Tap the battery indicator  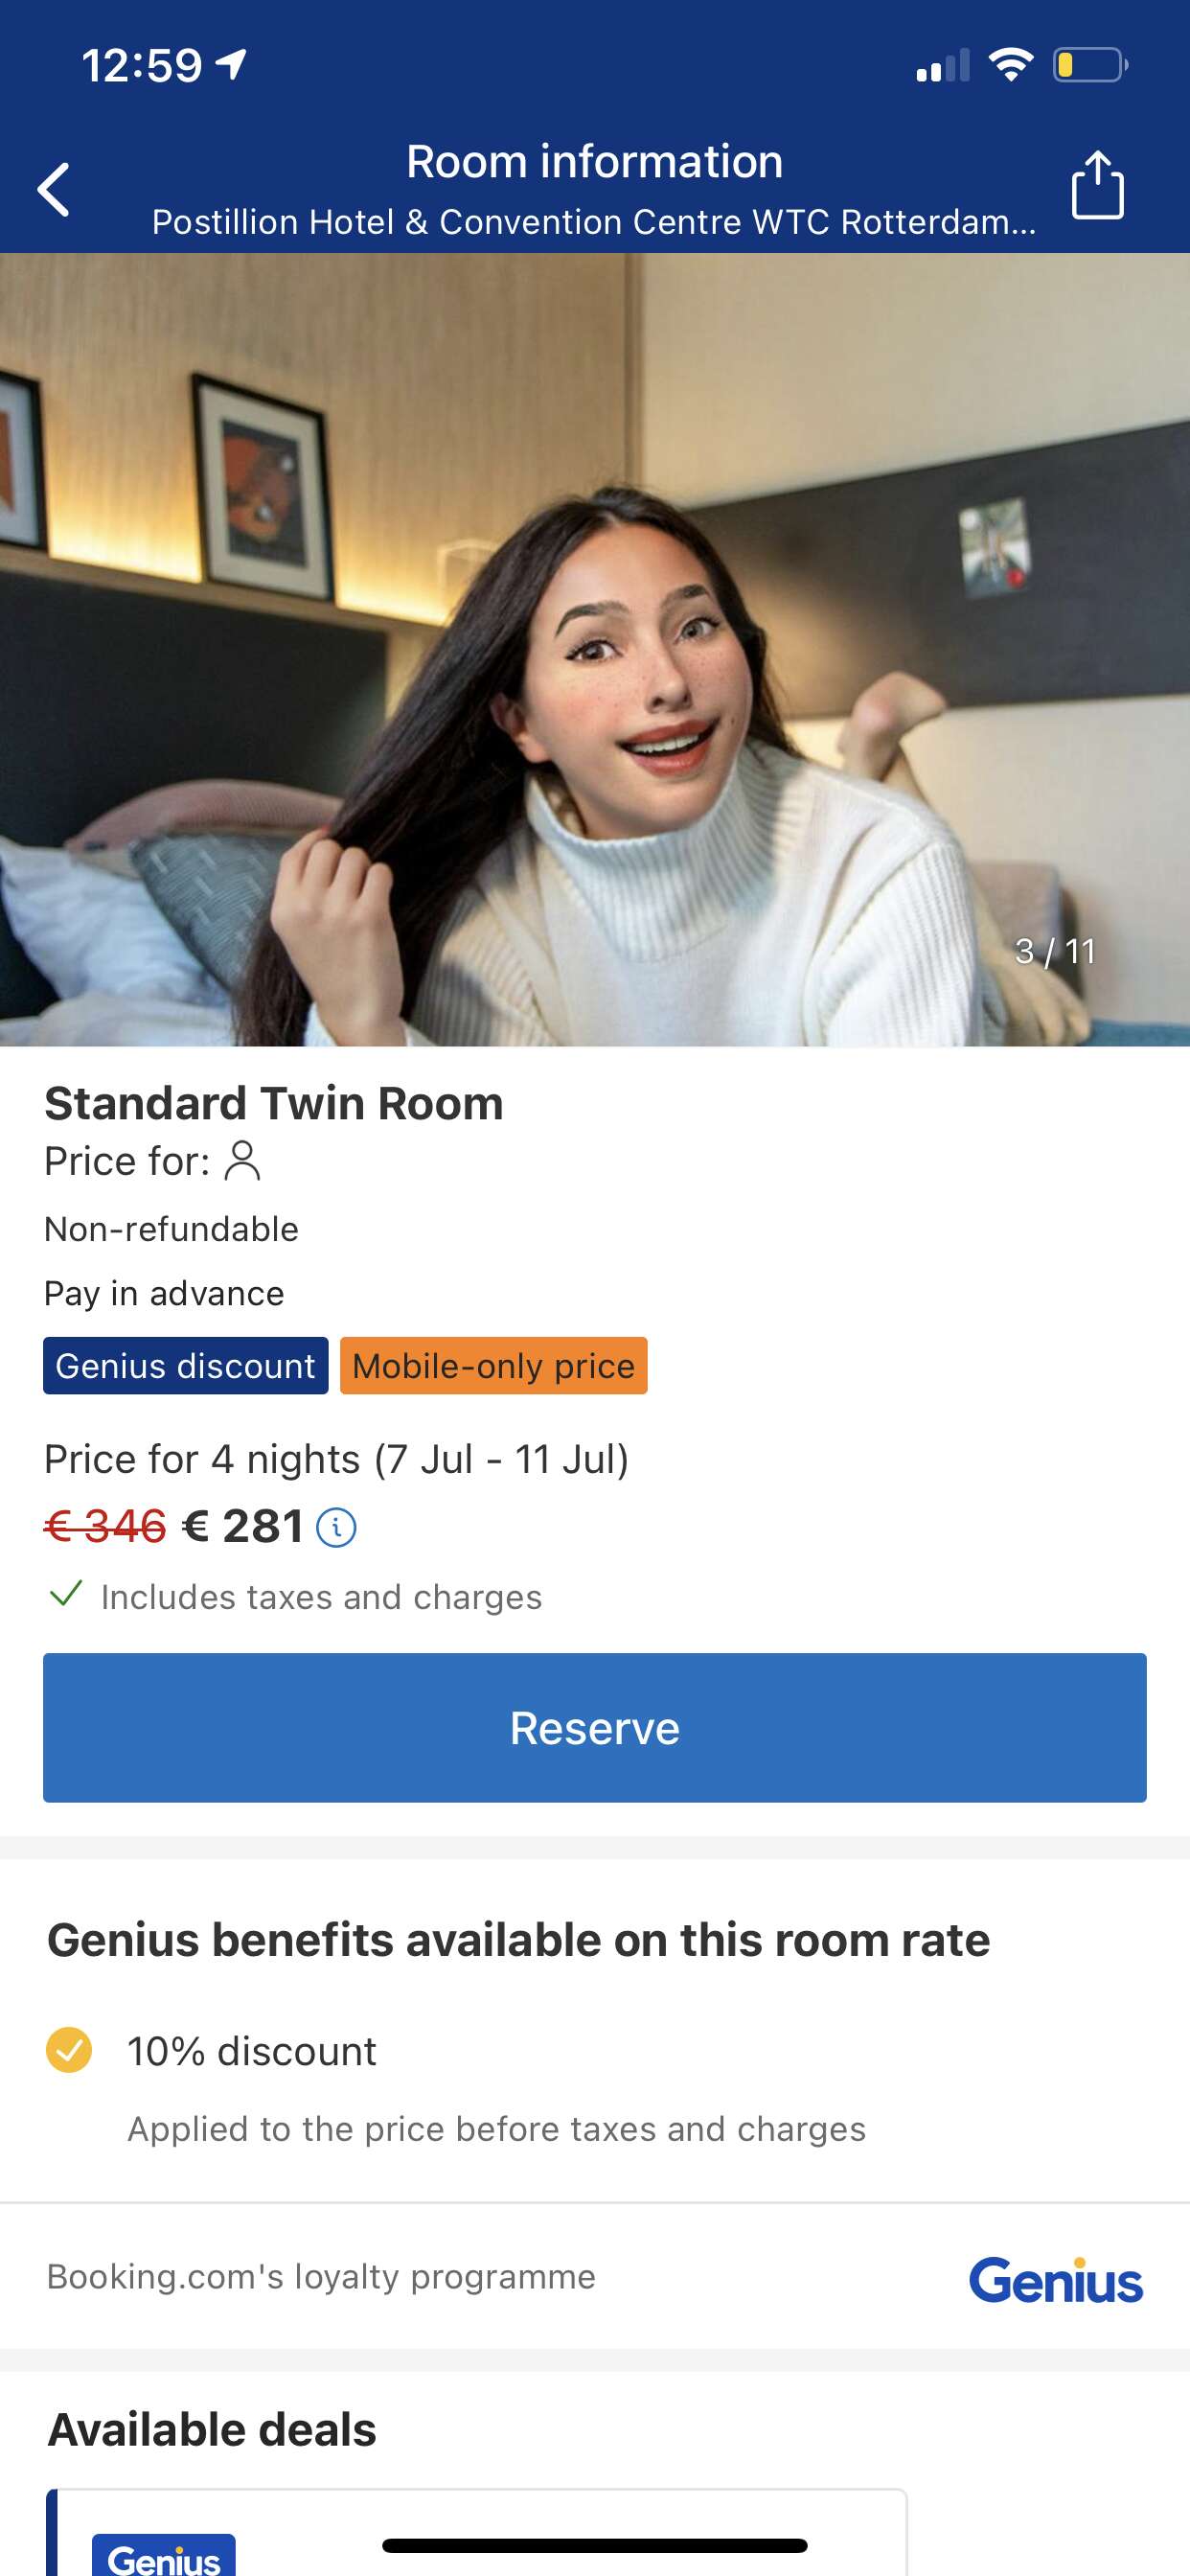pos(1090,65)
